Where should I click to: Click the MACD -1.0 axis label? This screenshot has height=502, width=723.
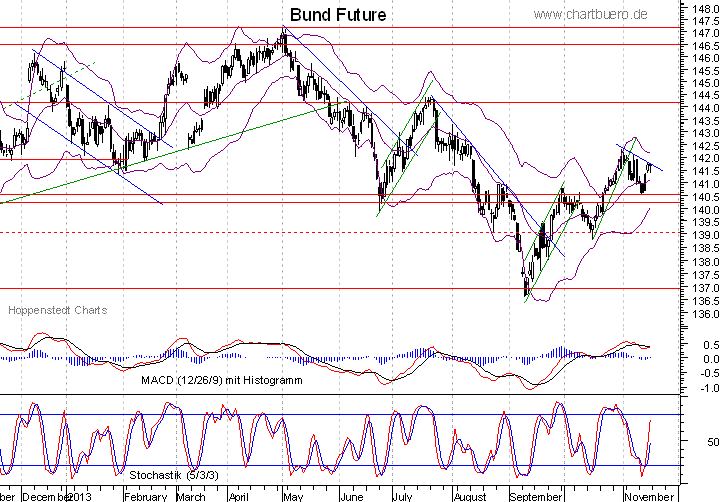click(709, 388)
